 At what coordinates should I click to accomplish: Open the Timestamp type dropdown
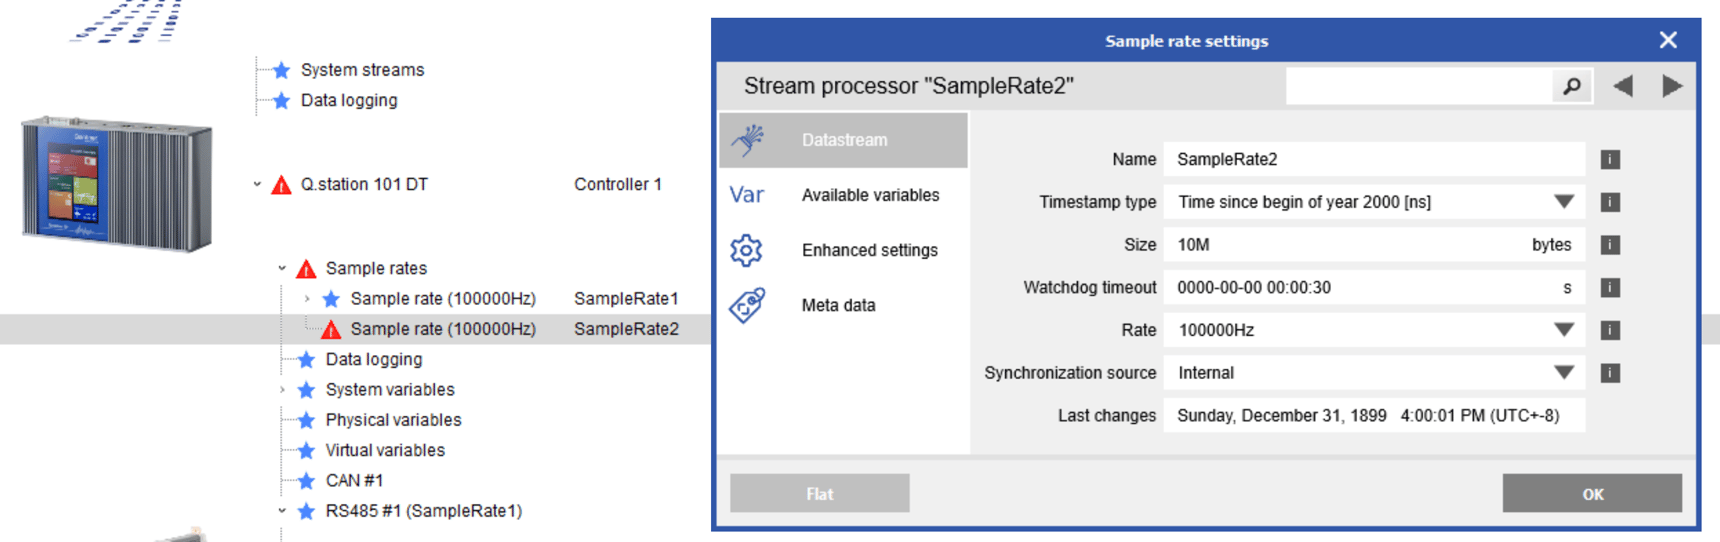click(x=1564, y=202)
